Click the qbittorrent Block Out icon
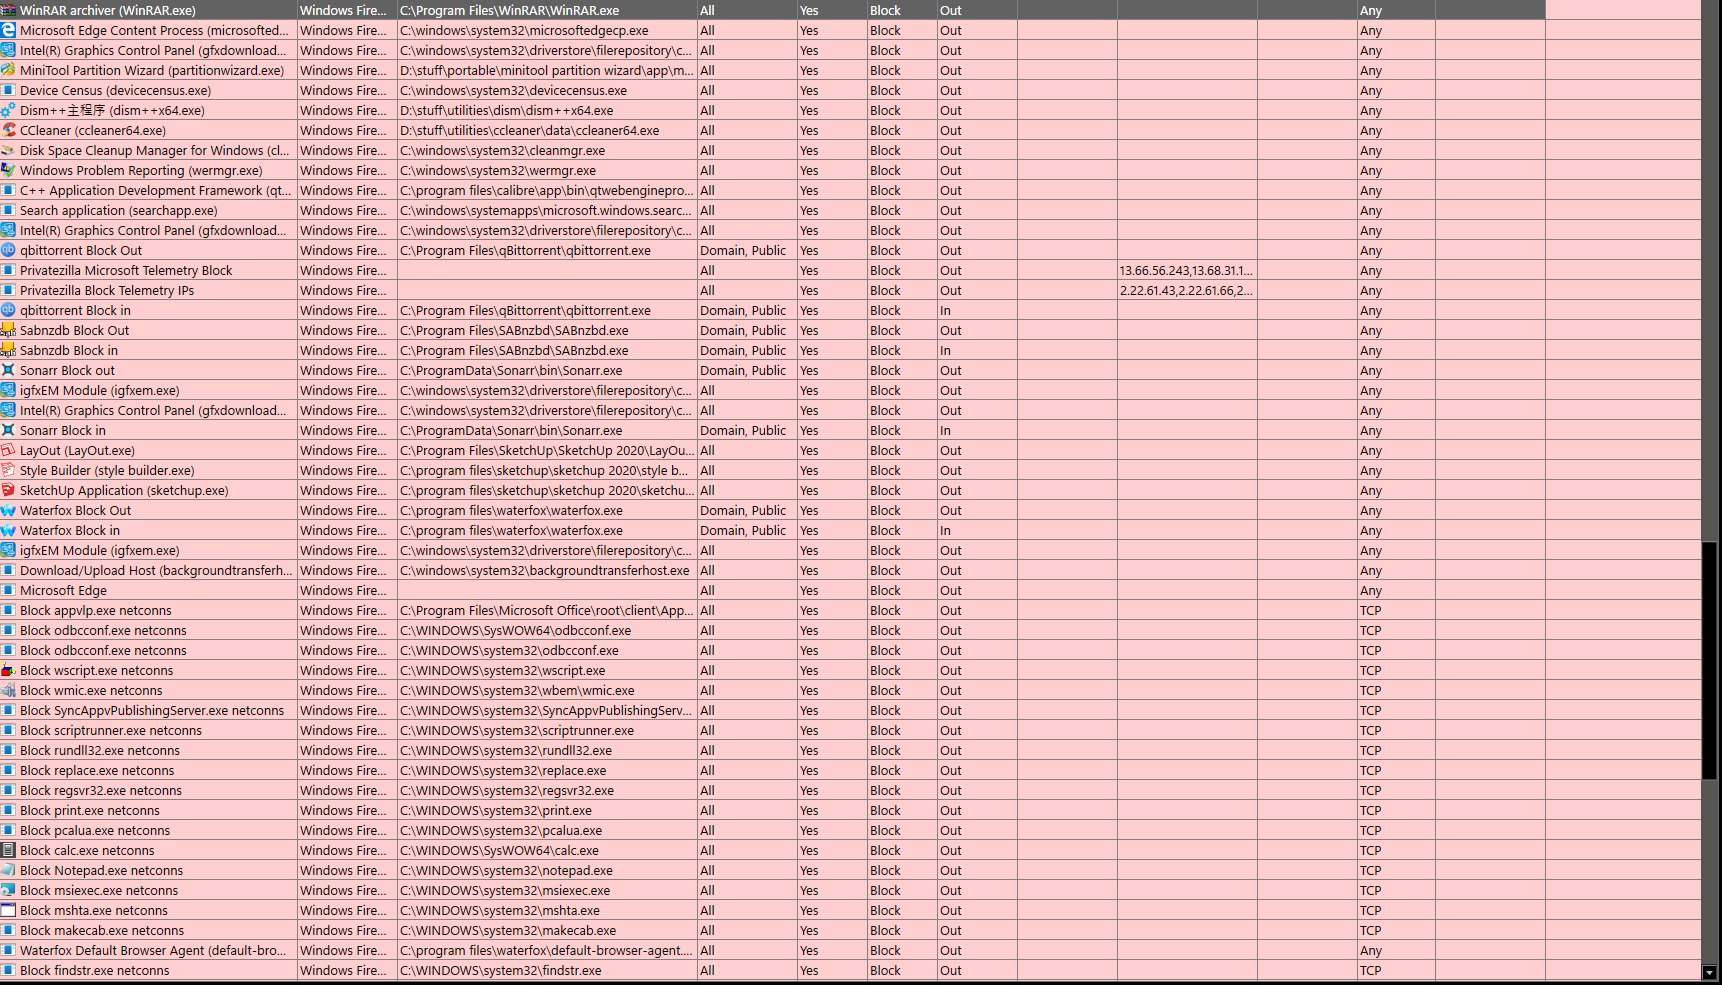 8,250
